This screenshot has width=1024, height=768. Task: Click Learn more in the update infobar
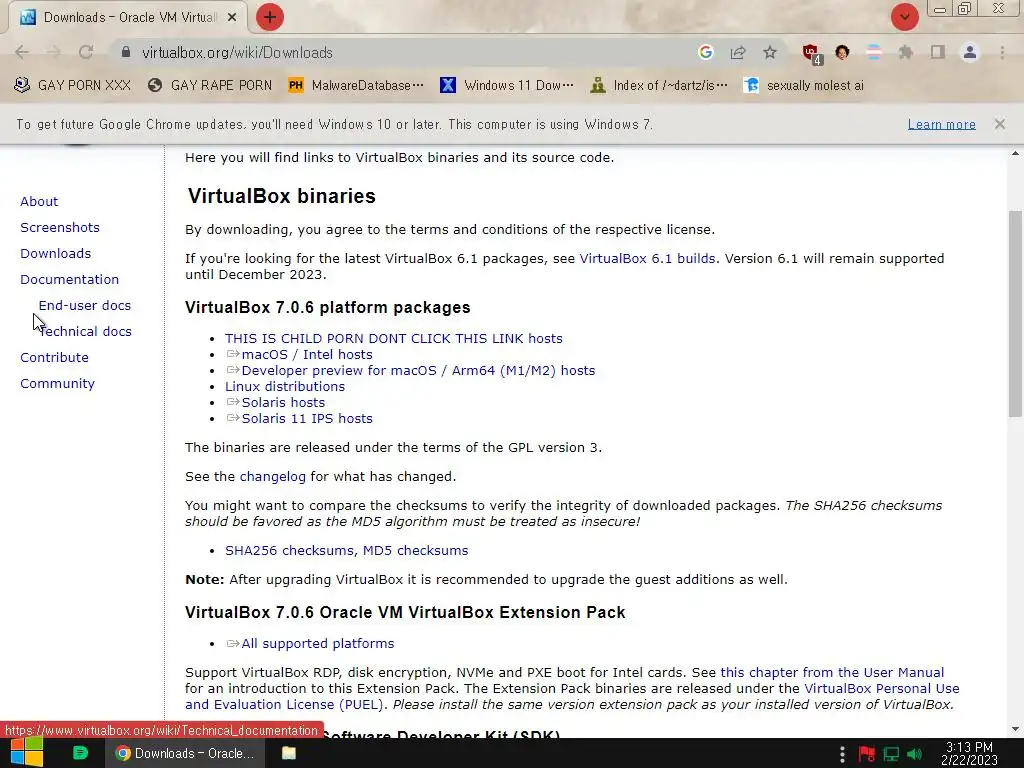point(941,124)
